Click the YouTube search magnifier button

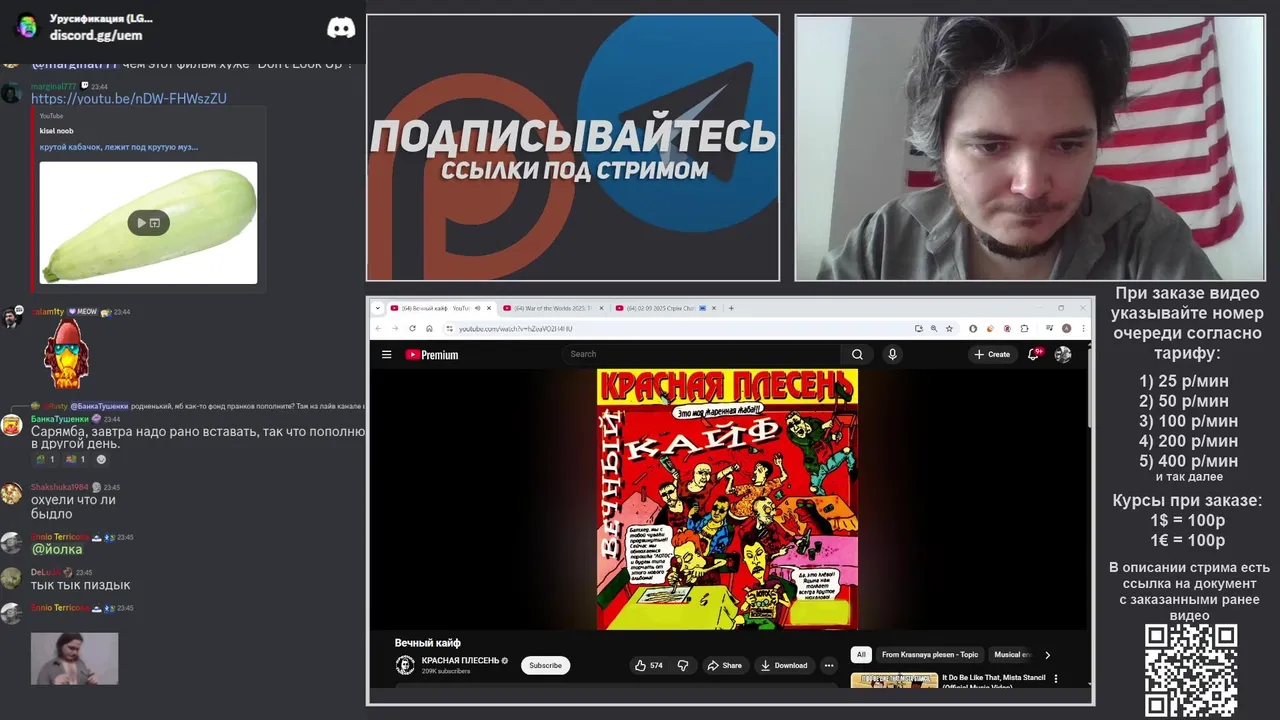(857, 354)
